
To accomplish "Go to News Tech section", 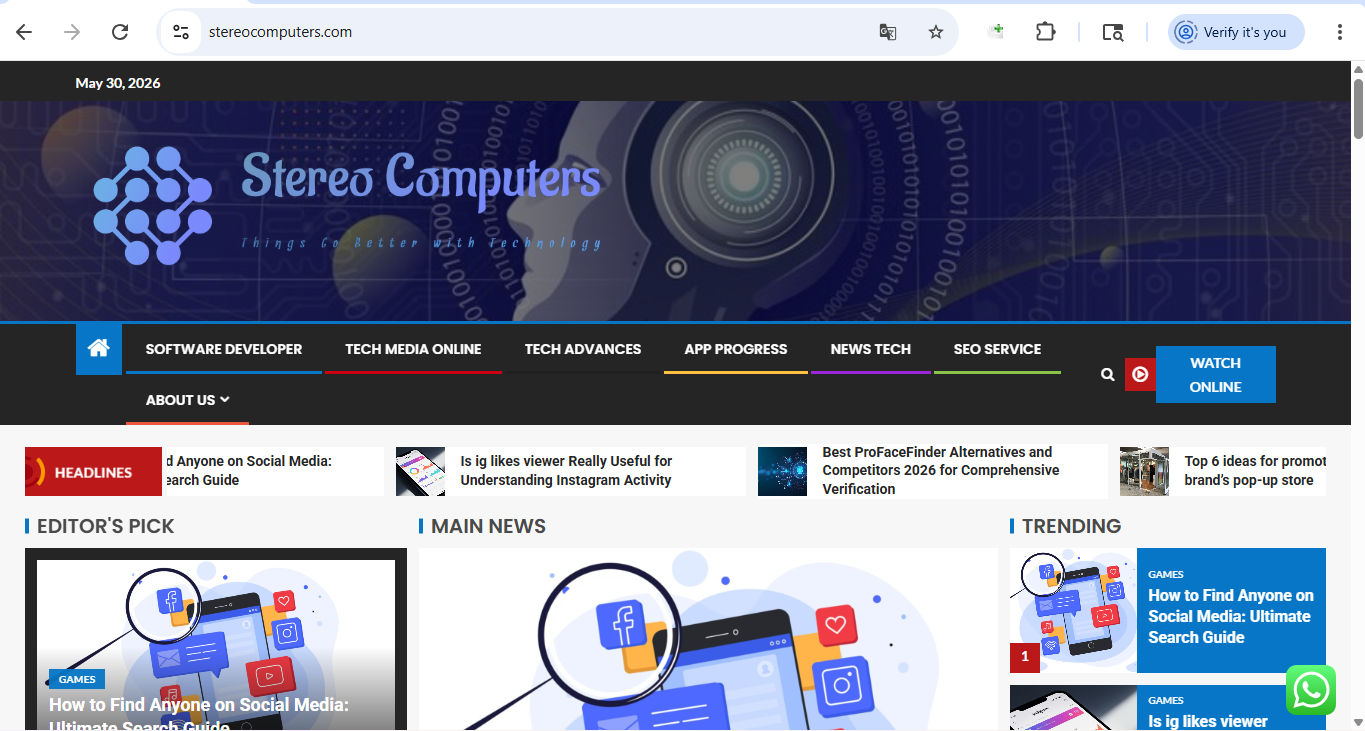I will (870, 349).
